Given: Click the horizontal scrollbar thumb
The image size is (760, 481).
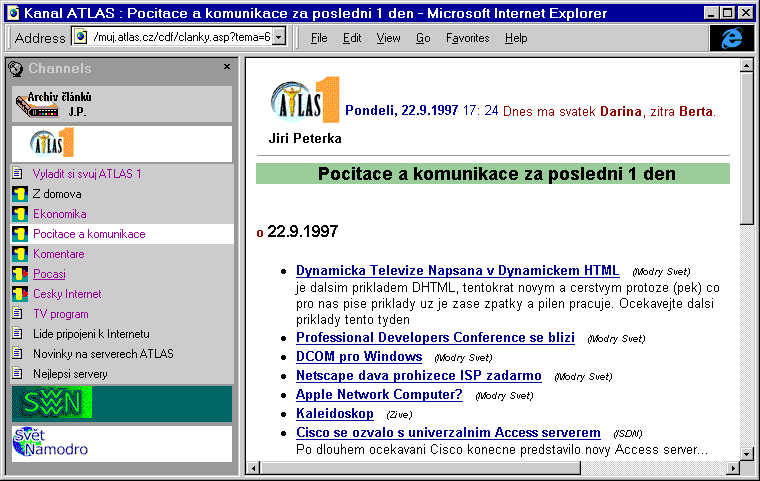Looking at the screenshot, I should tap(420, 468).
